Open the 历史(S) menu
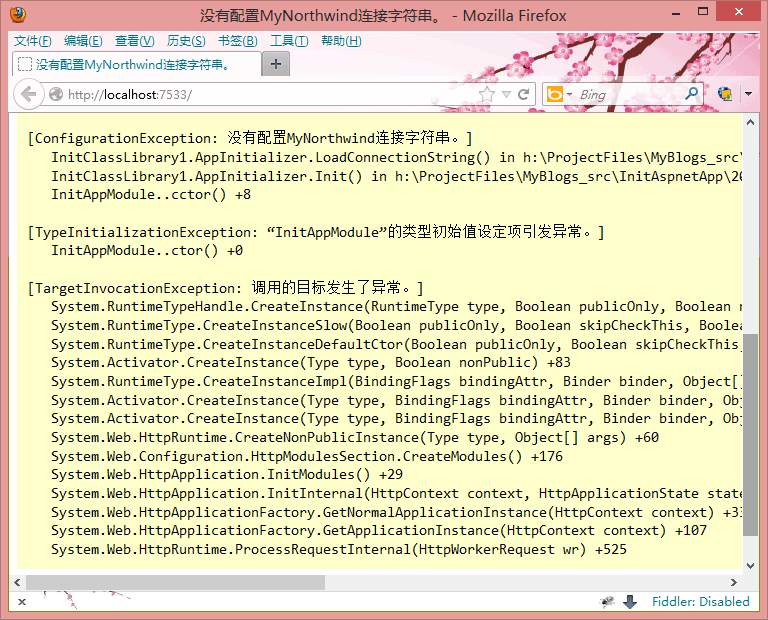The width and height of the screenshot is (768, 620). click(186, 41)
